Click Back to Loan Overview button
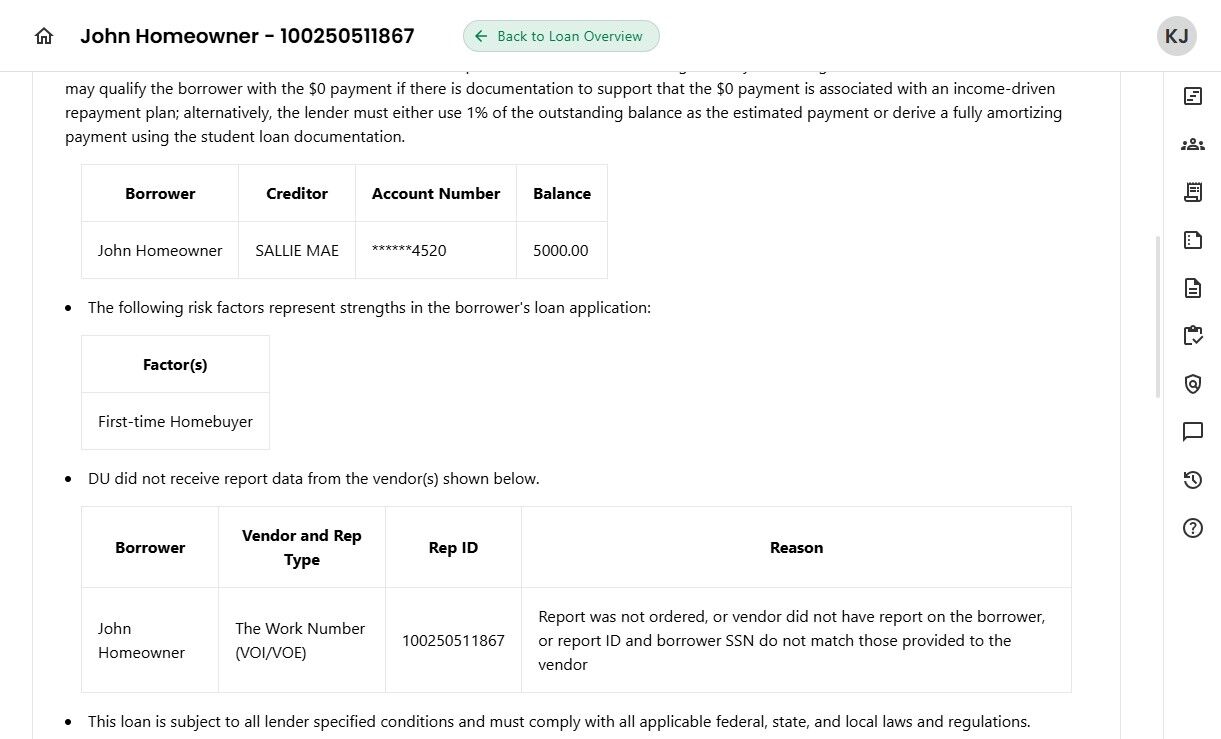 (x=561, y=36)
